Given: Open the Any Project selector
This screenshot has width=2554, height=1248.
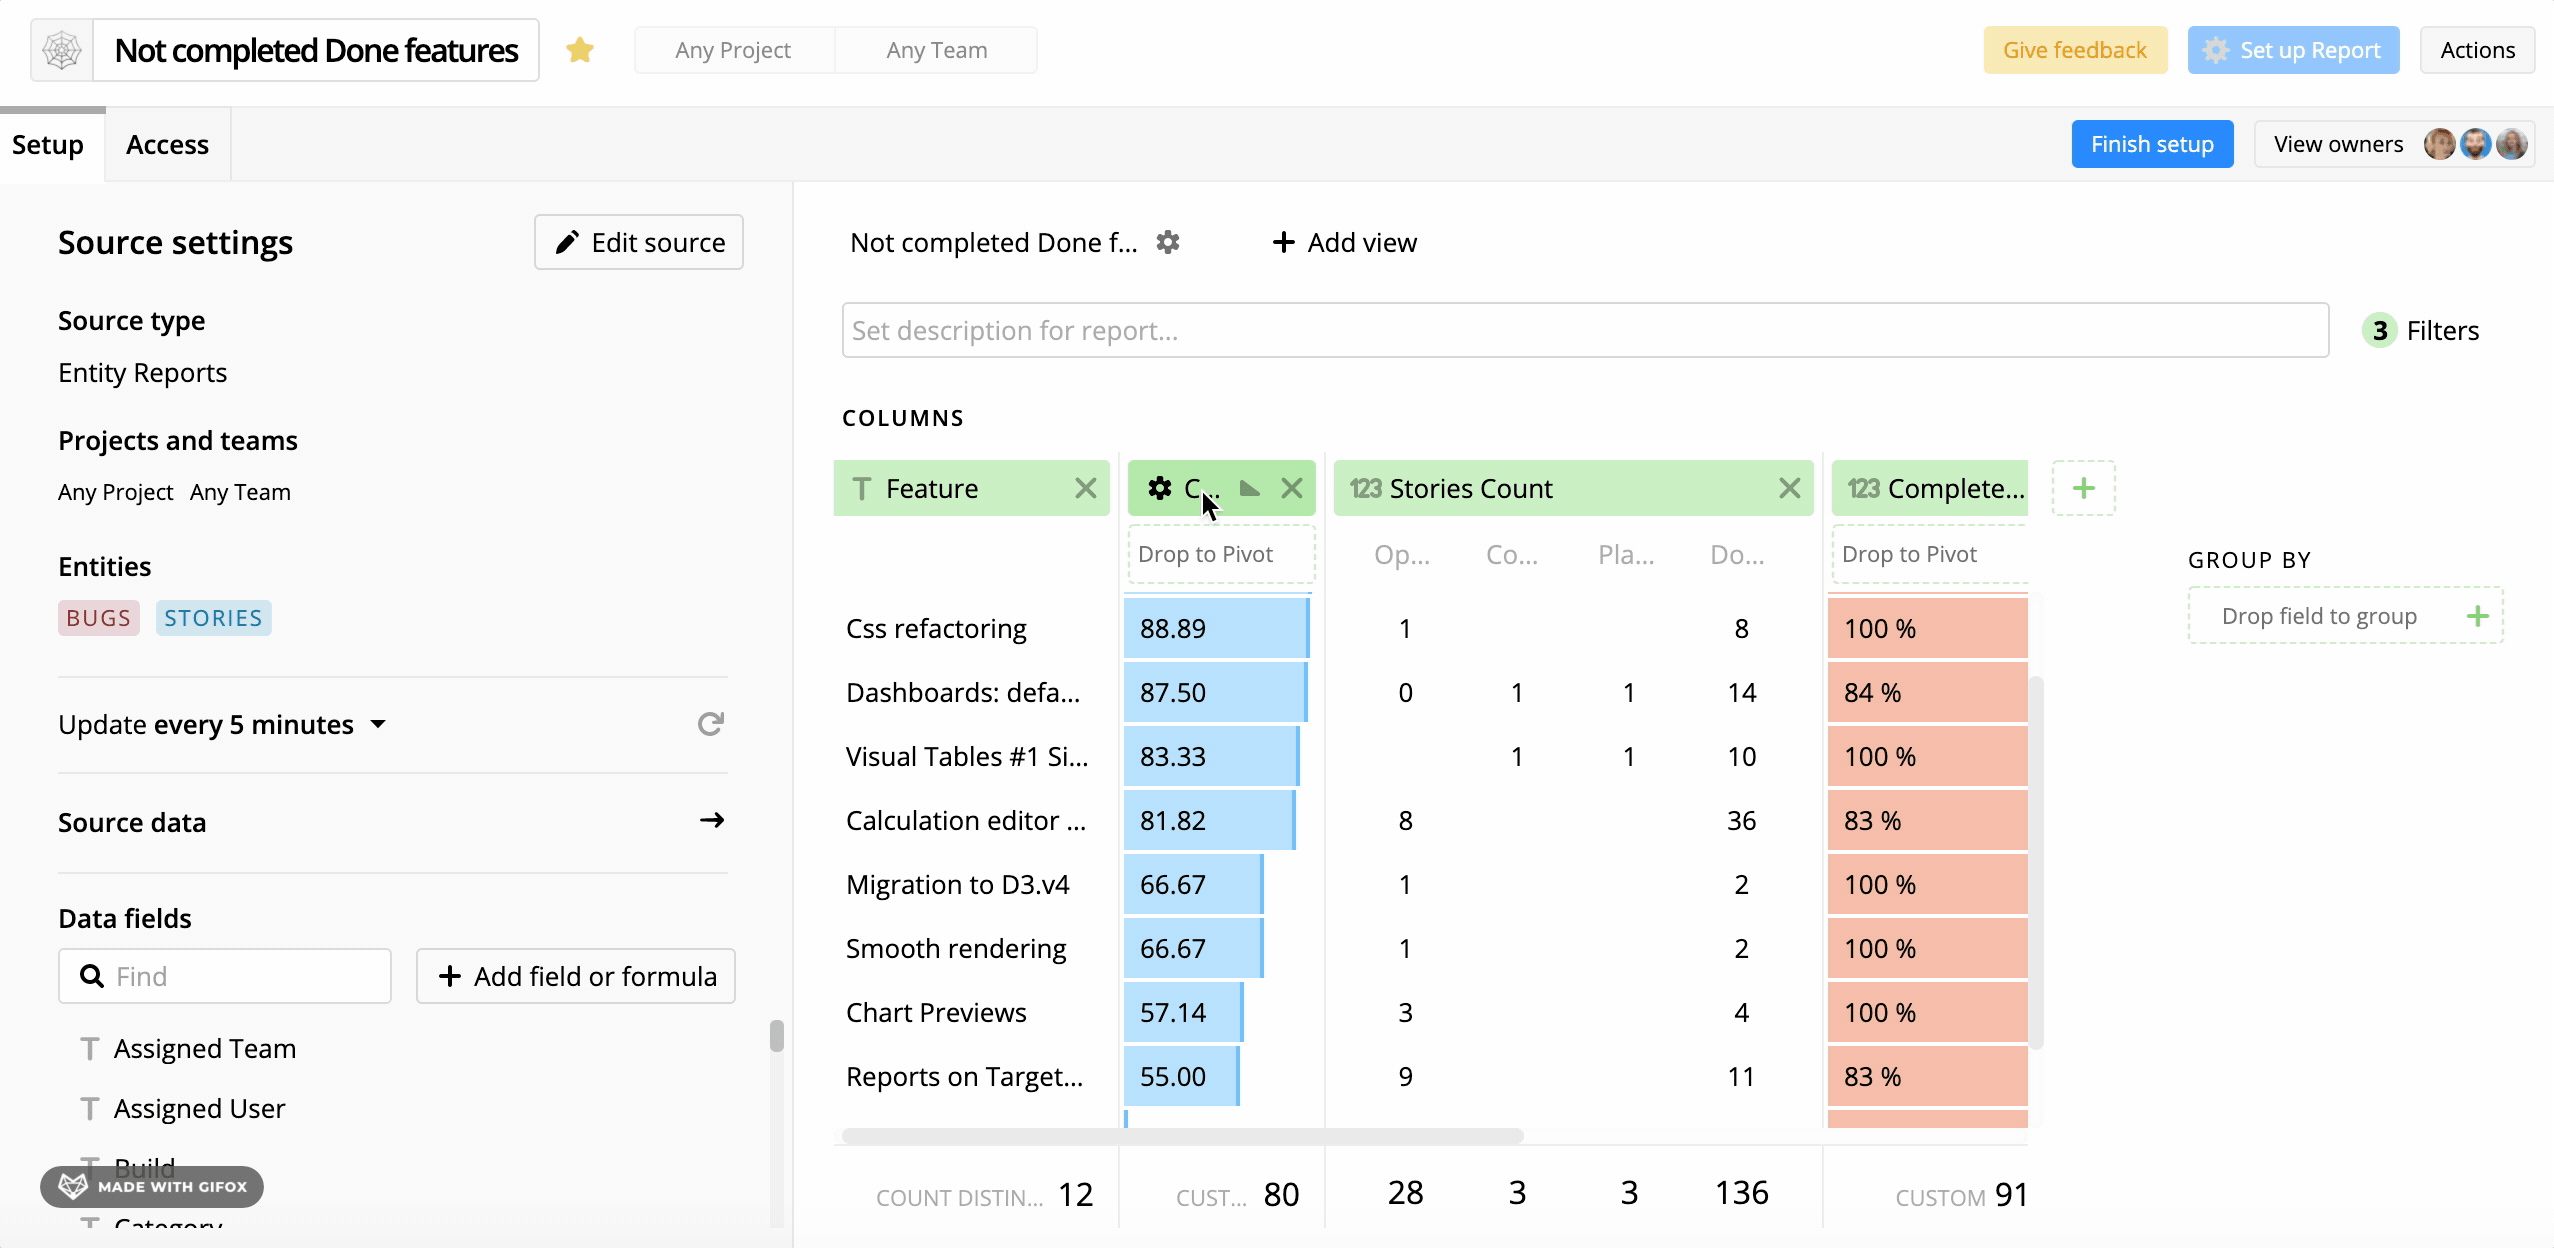Looking at the screenshot, I should point(734,49).
